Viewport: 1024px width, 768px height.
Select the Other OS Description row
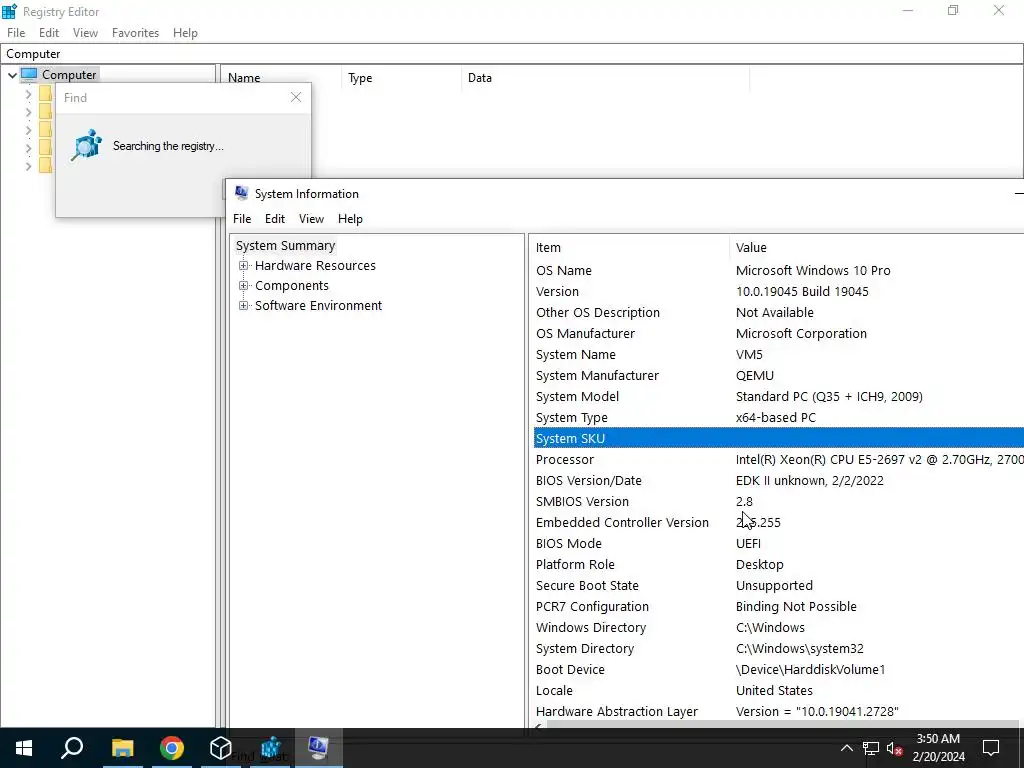[778, 312]
